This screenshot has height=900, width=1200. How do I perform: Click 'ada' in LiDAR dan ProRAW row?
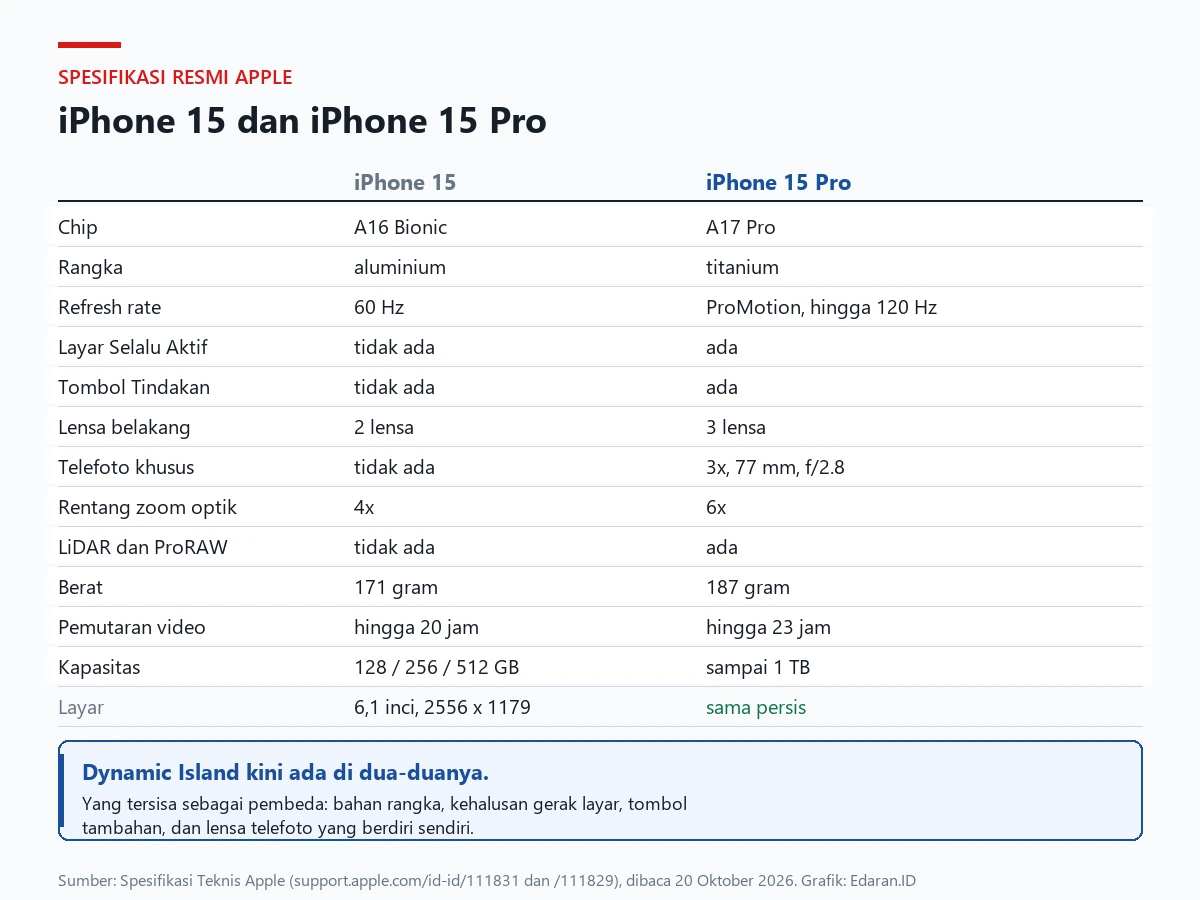722,547
